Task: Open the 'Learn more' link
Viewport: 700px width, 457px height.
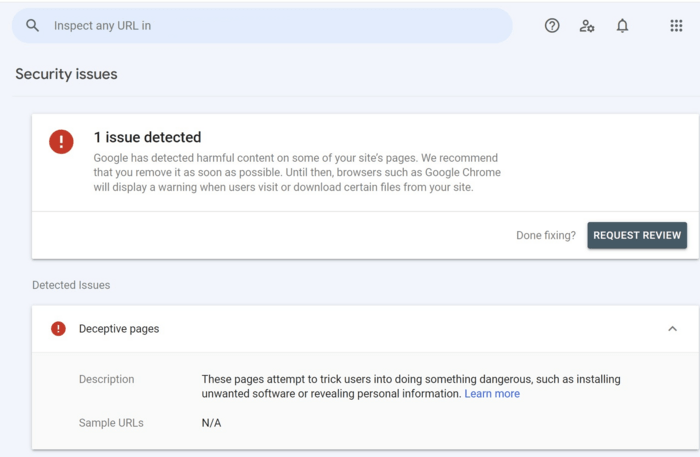Action: pyautogui.click(x=492, y=394)
